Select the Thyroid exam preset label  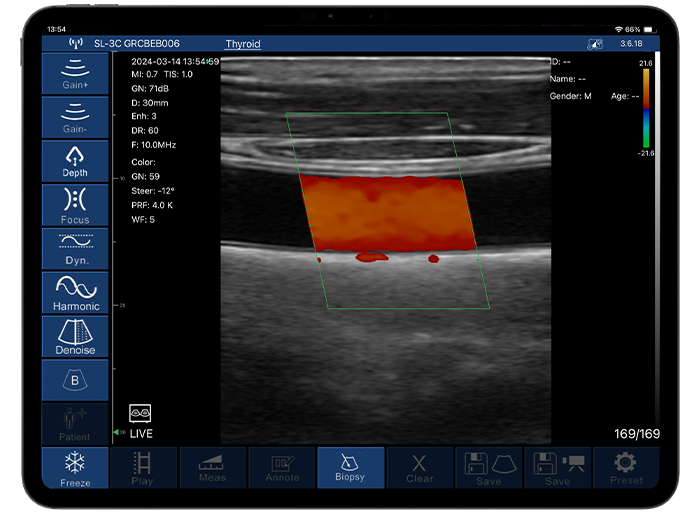242,44
